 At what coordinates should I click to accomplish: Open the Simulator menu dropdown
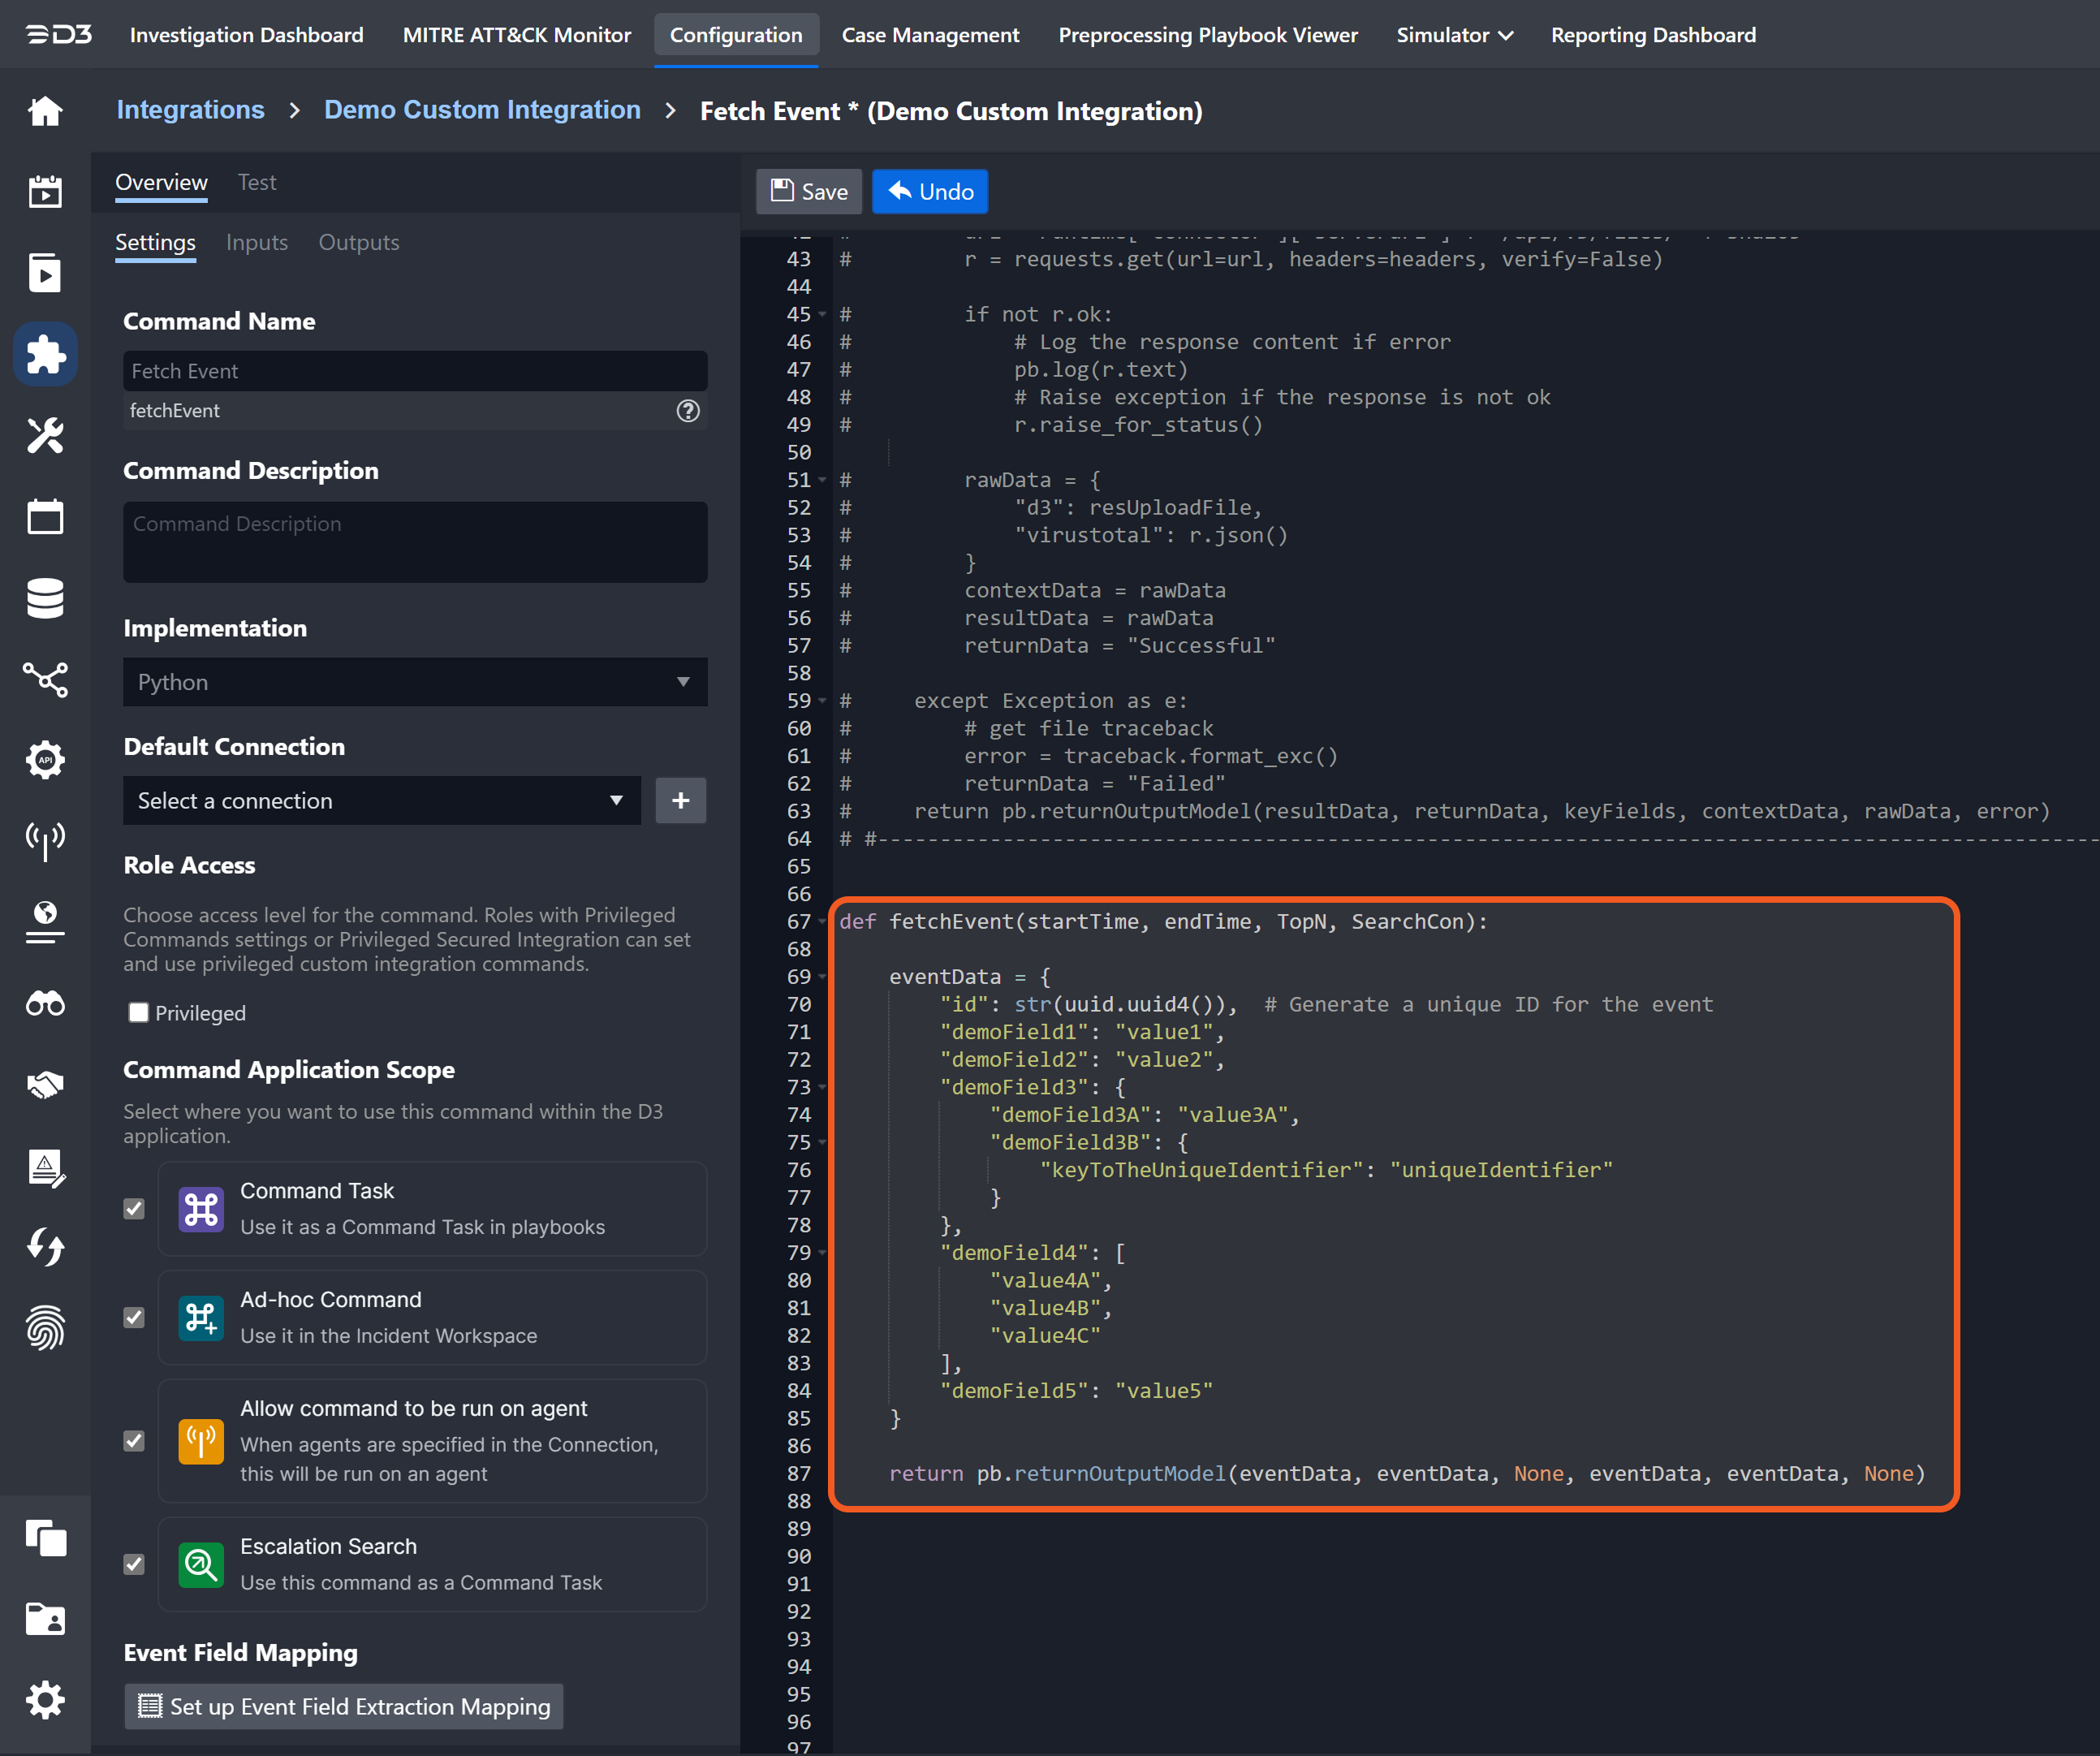[1454, 35]
